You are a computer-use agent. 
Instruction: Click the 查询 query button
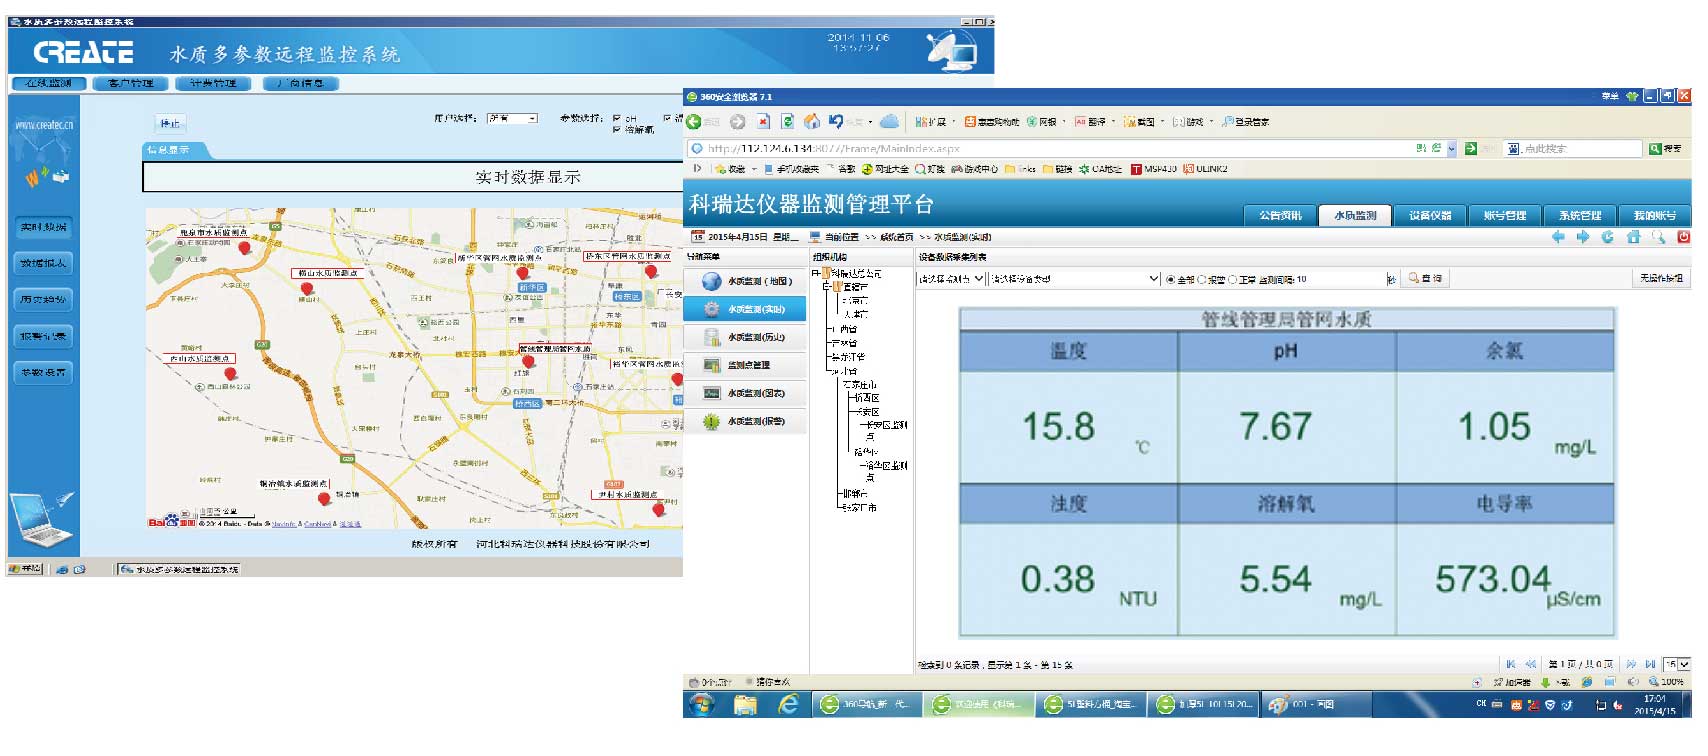tap(1425, 279)
